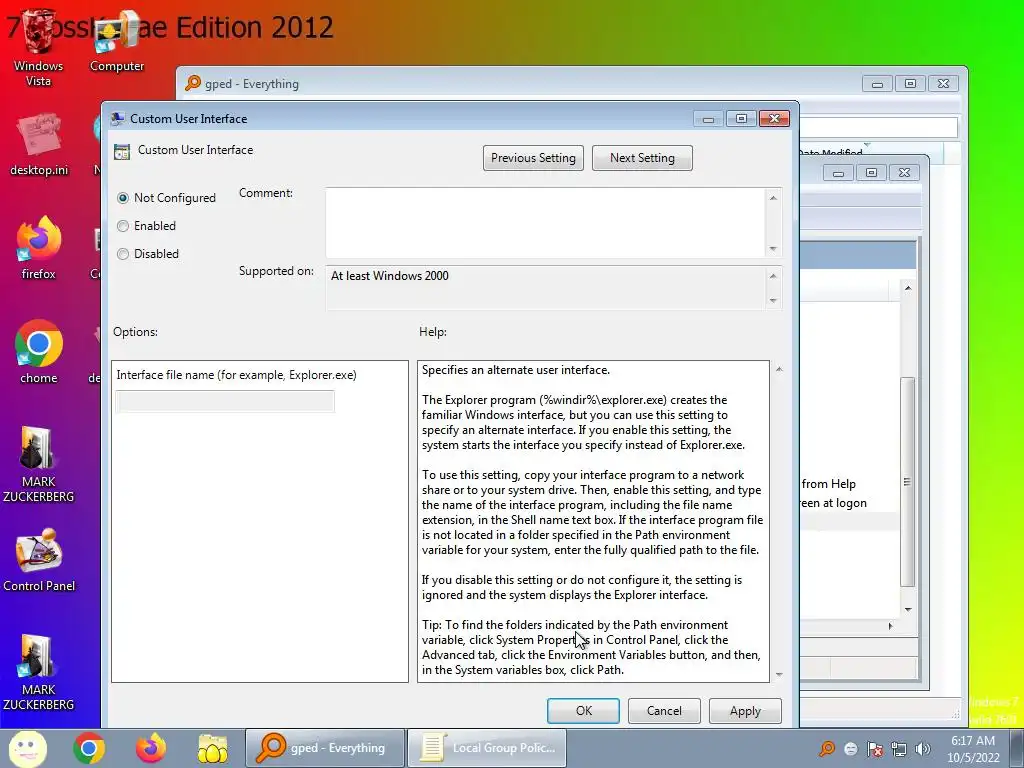The image size is (1024, 768).
Task: Click scroll up arrow in background policy window
Action: coord(908,288)
